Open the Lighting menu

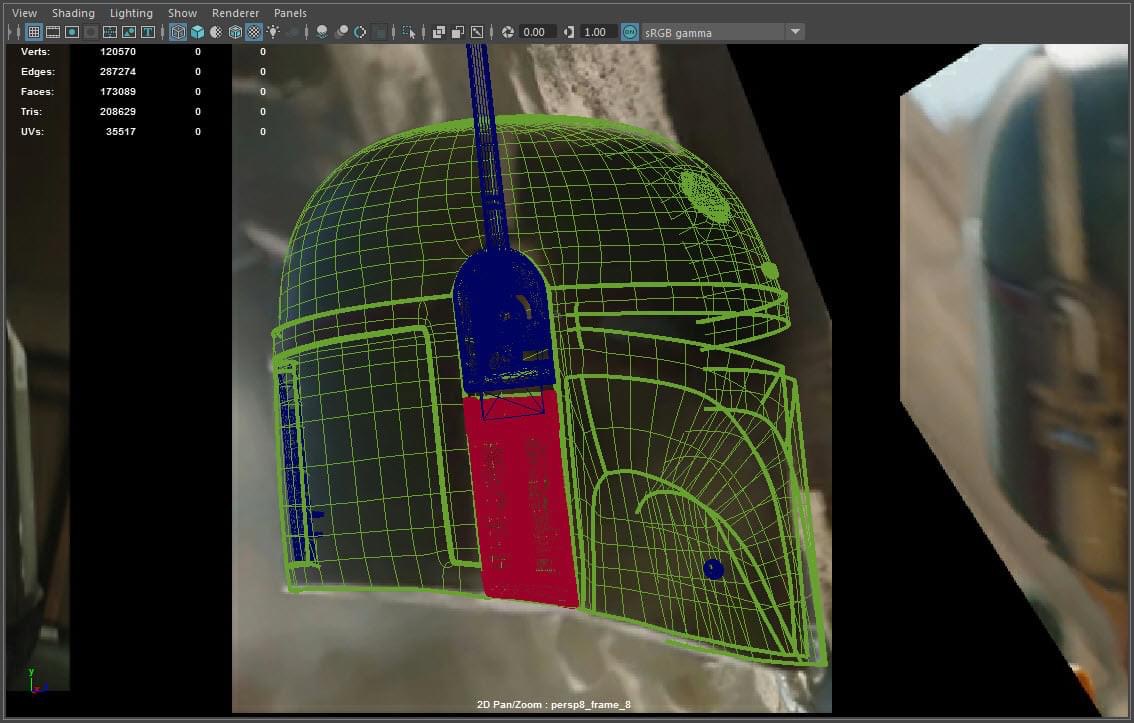131,13
